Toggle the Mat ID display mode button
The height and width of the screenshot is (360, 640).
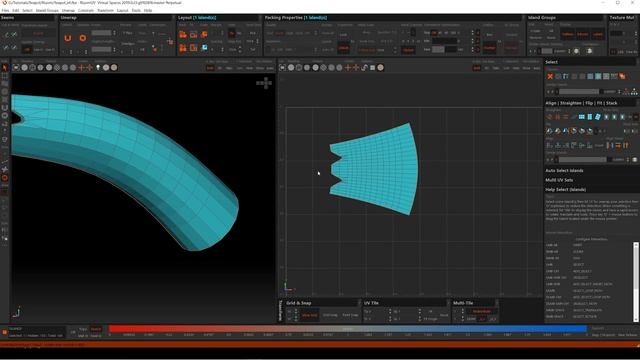(83, 336)
